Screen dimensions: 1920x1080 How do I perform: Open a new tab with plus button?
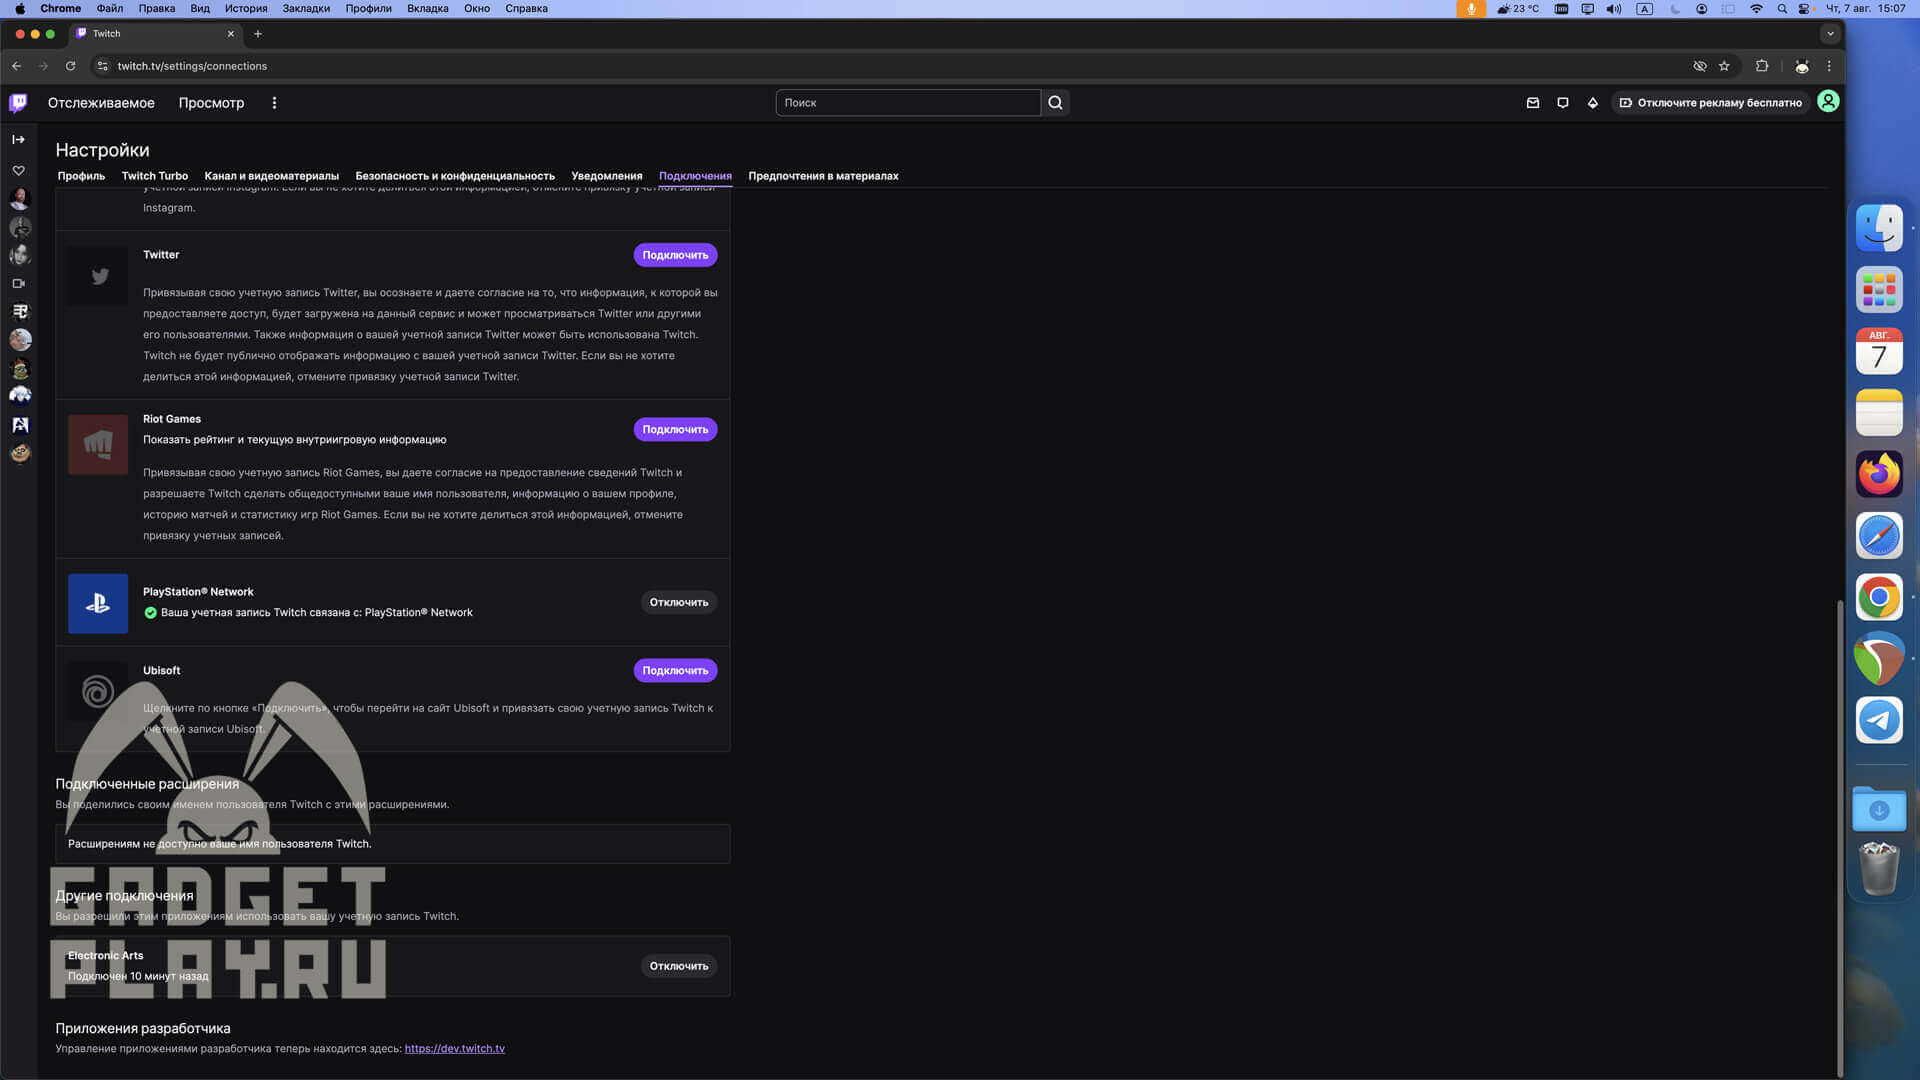[x=258, y=34]
